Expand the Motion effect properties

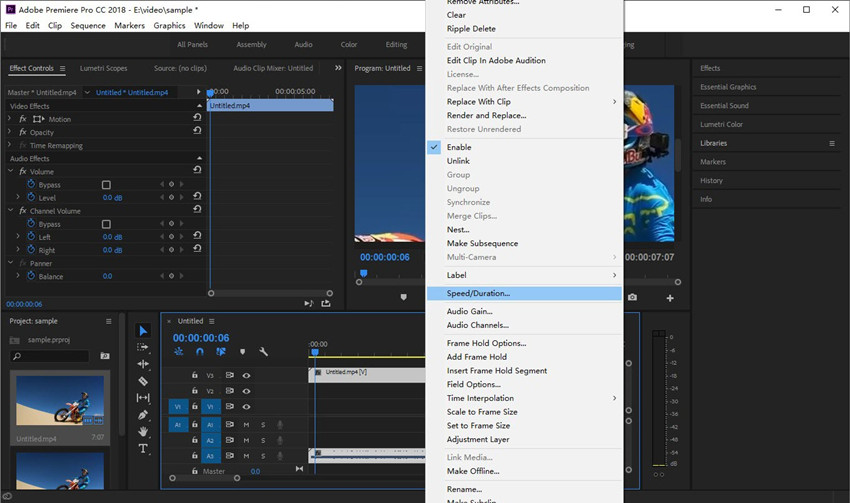click(10, 119)
